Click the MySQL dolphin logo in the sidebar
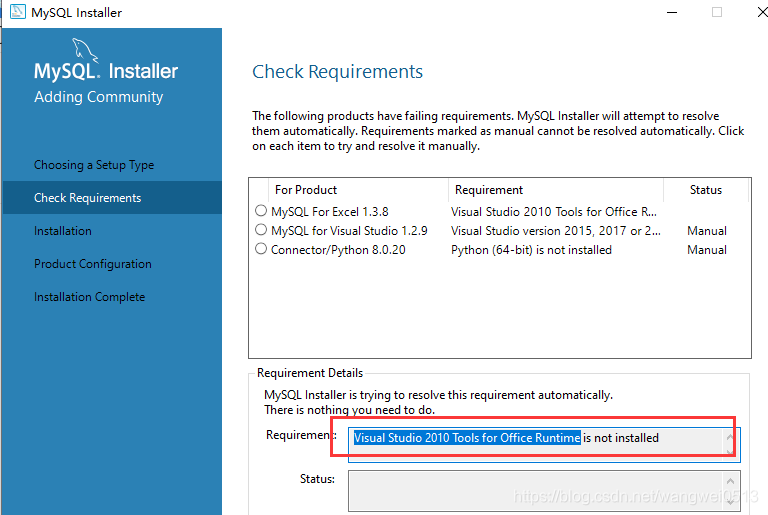 85,51
